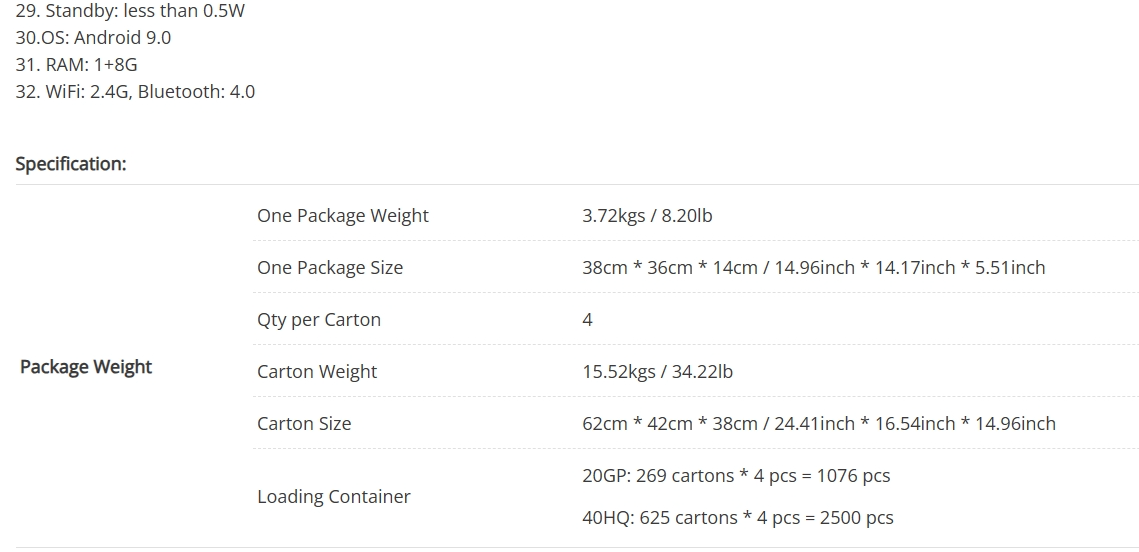Click the Qty per Carton label
The width and height of the screenshot is (1139, 552).
point(319,320)
